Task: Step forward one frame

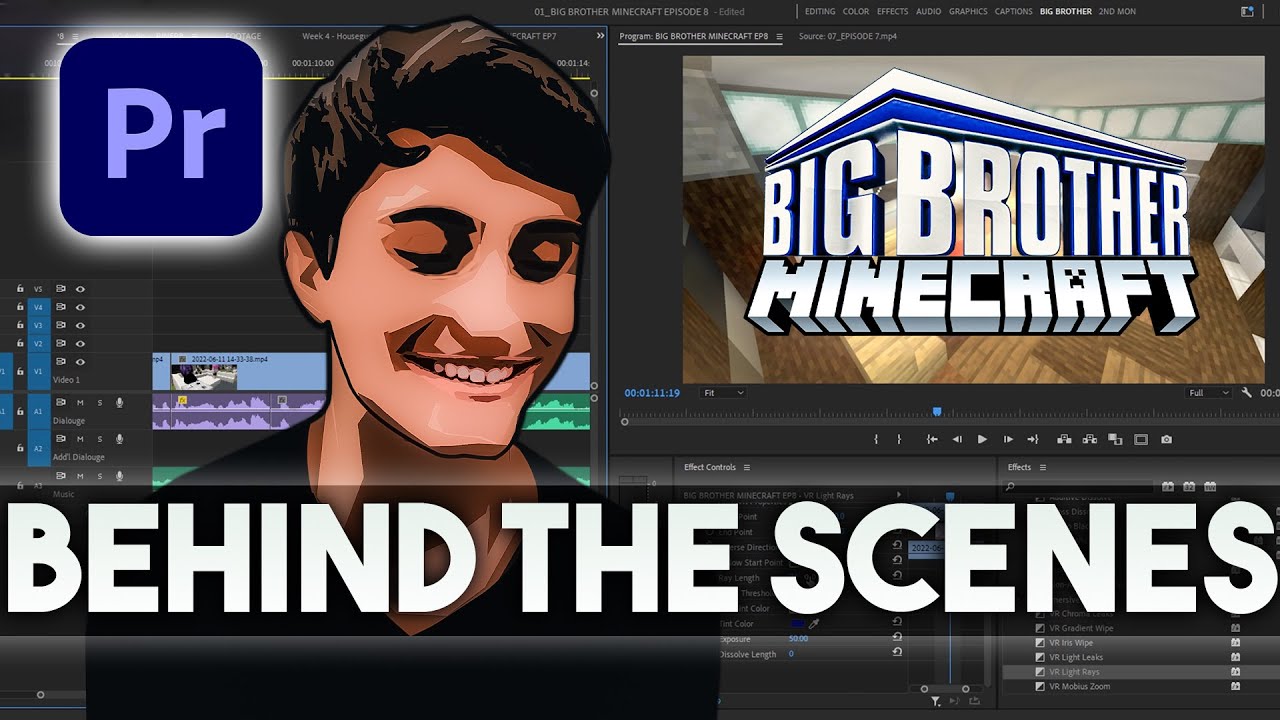Action: [1008, 439]
